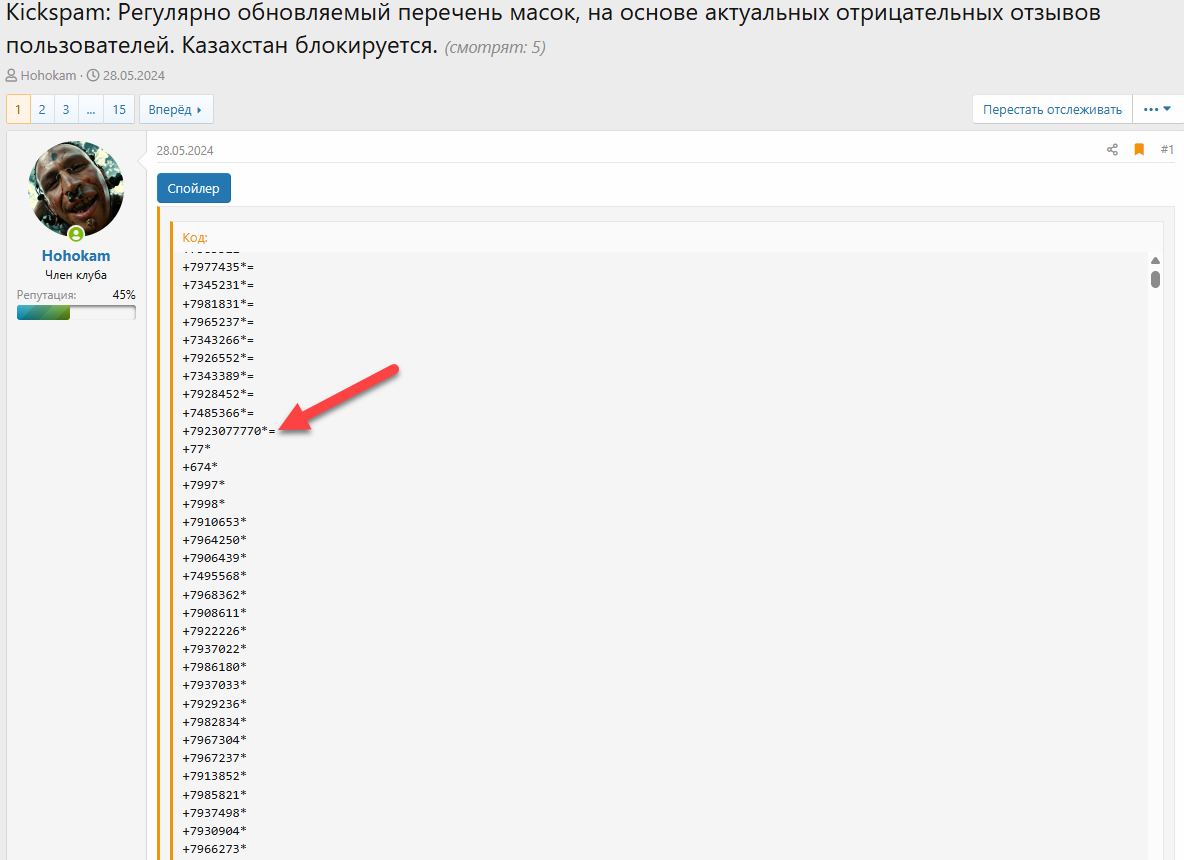Viewport: 1184px width, 860px height.
Task: Click the Вперёд next-page button
Action: 176,109
